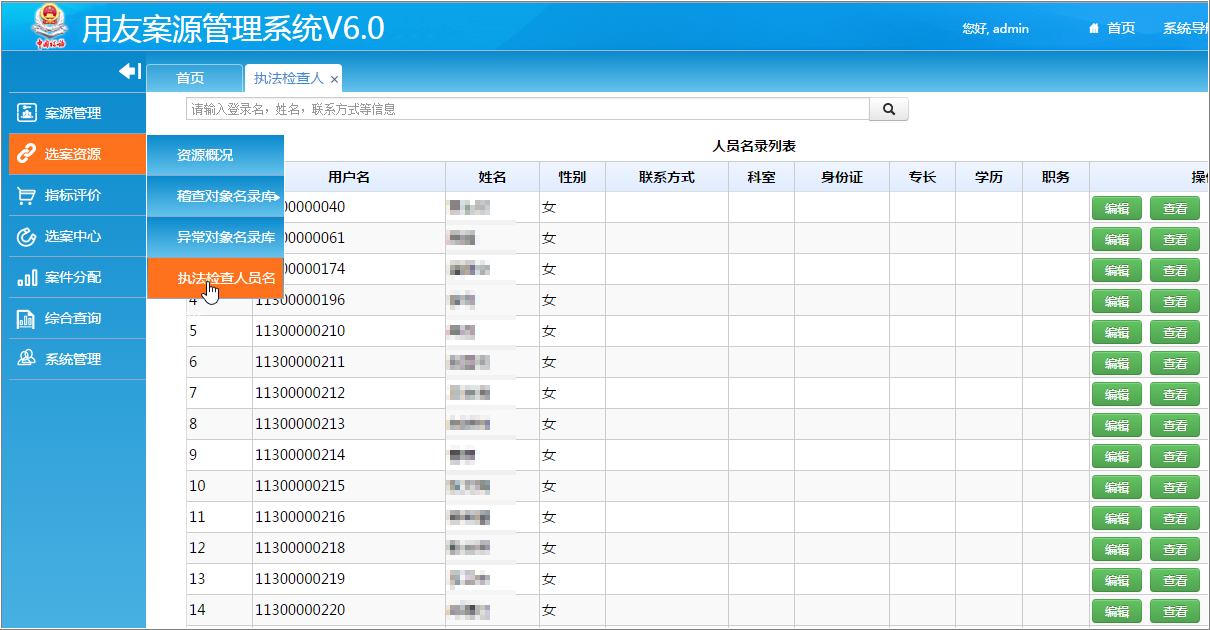
Task: Open 资源概况 submenu item
Action: click(215, 155)
